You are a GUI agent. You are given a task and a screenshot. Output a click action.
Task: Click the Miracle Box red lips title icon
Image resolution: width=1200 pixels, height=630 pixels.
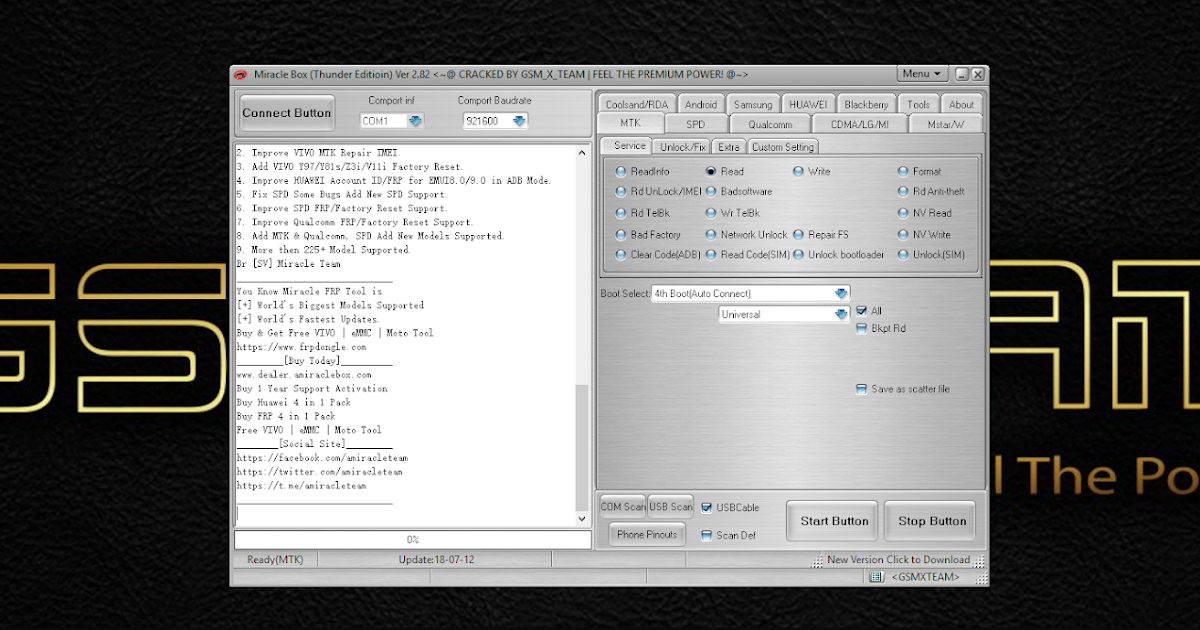pos(240,74)
